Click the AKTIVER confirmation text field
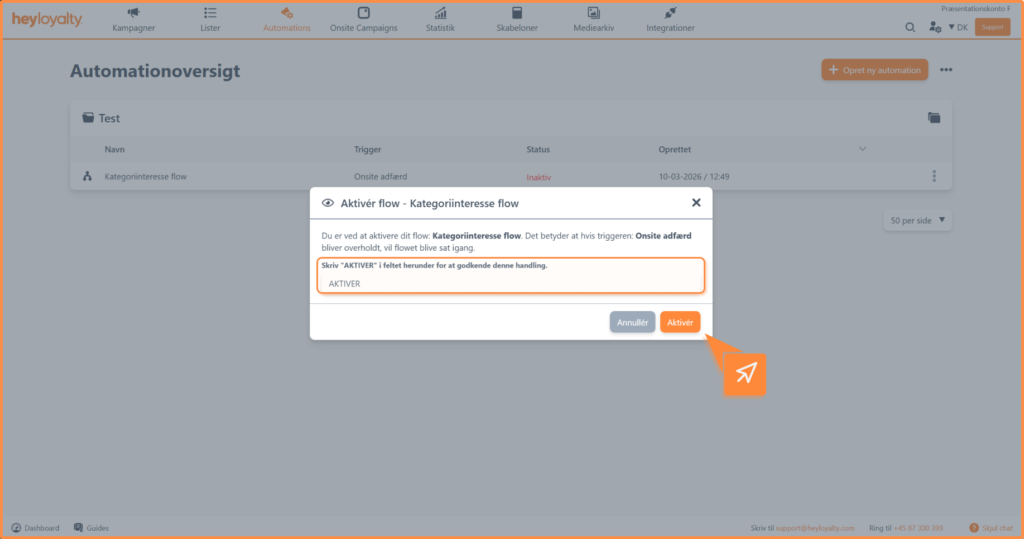The image size is (1024, 539). tap(510, 283)
